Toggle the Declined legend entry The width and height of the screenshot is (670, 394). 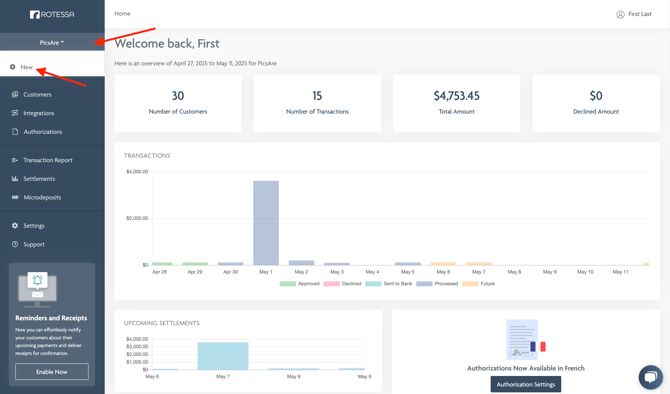tap(343, 284)
